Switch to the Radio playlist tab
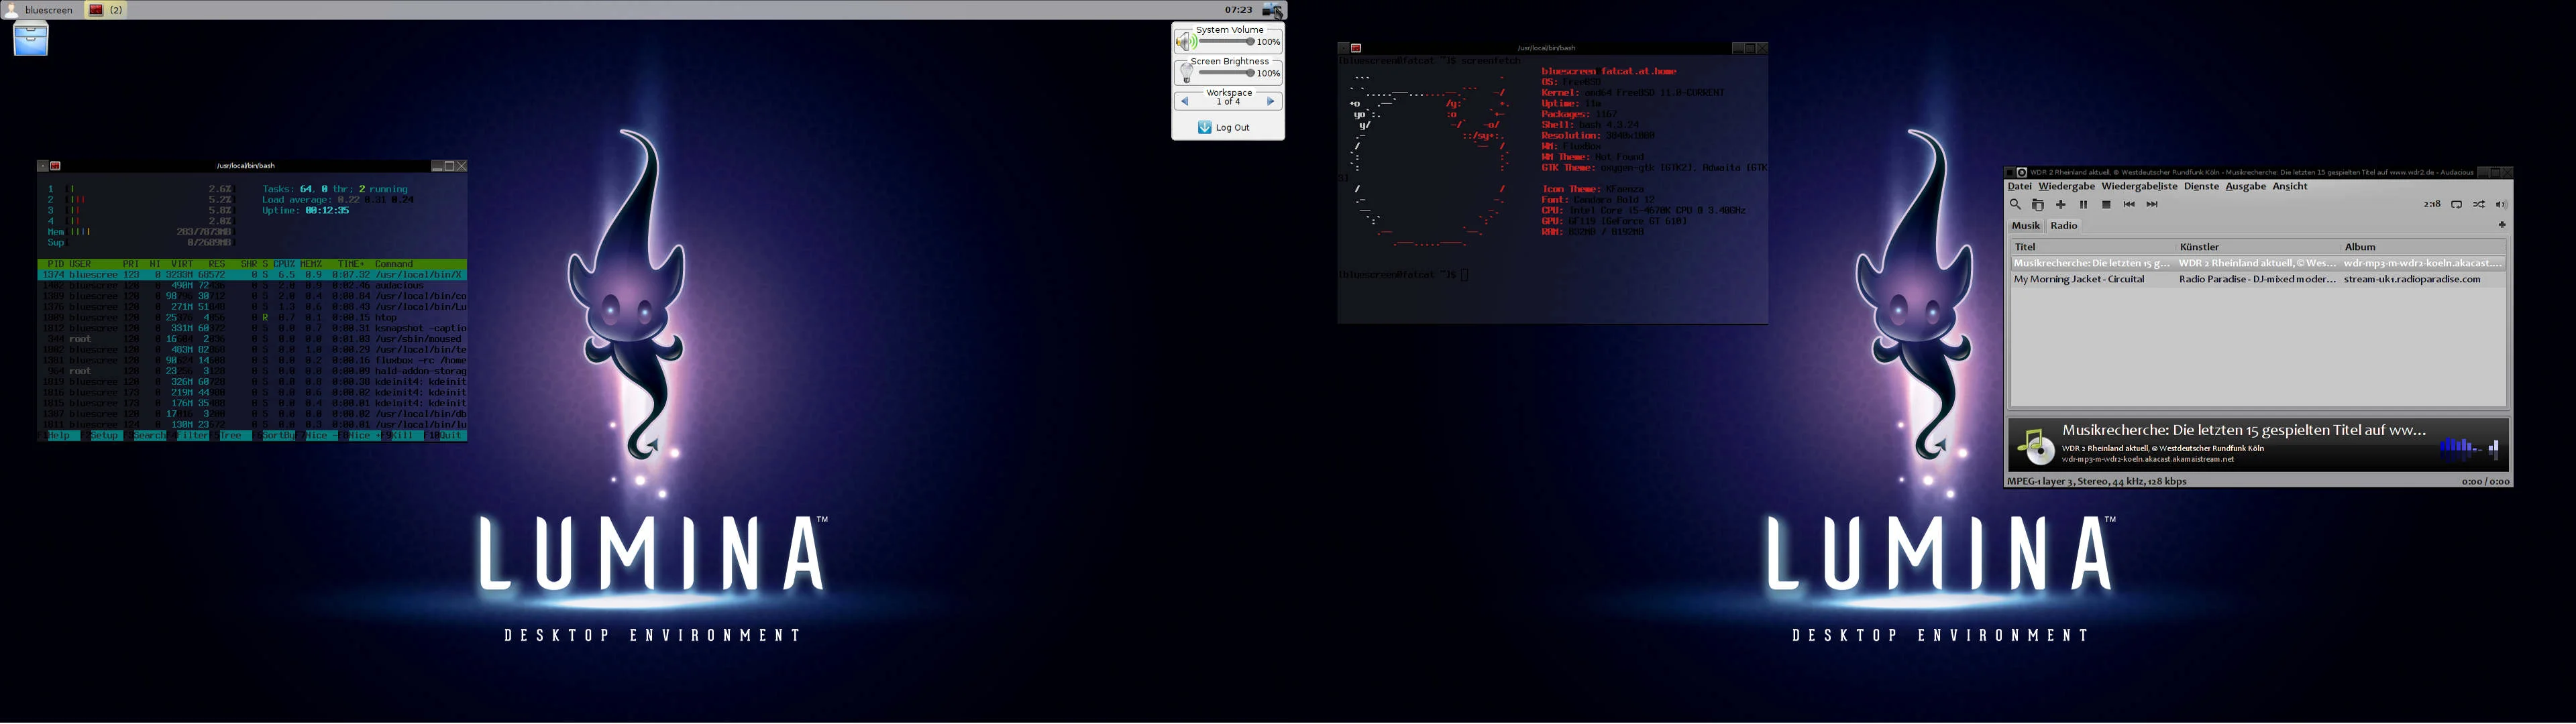This screenshot has height=724, width=2576. tap(2064, 226)
